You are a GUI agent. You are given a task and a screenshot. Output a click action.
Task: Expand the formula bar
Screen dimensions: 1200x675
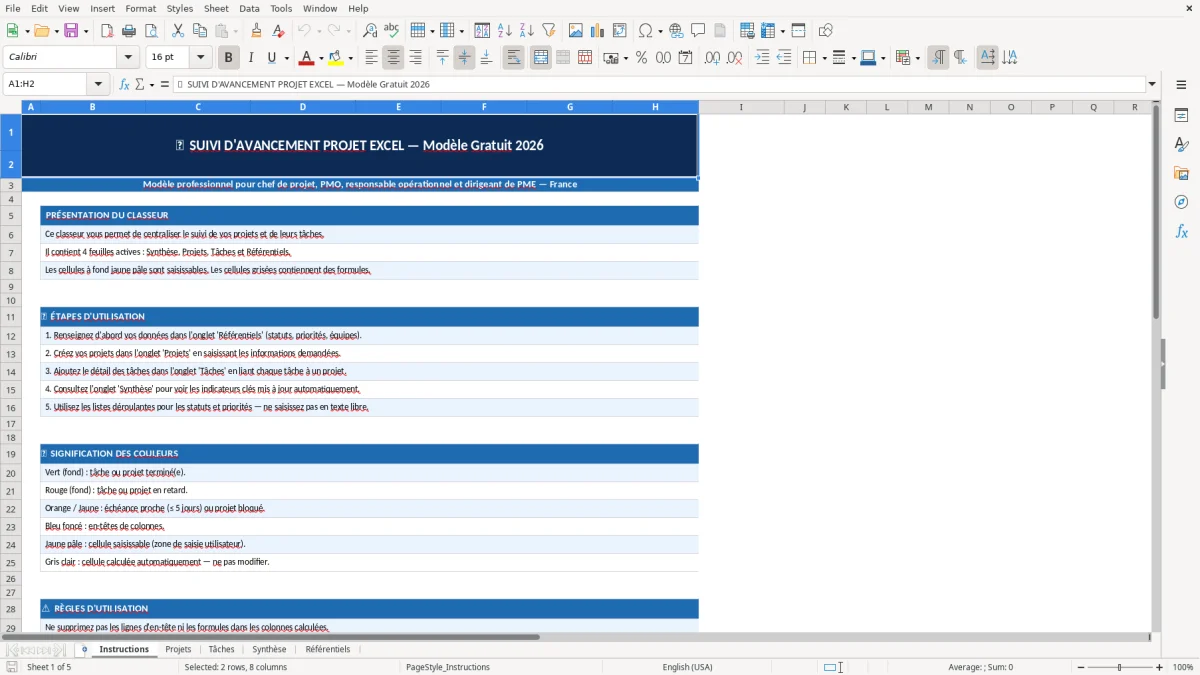1152,84
